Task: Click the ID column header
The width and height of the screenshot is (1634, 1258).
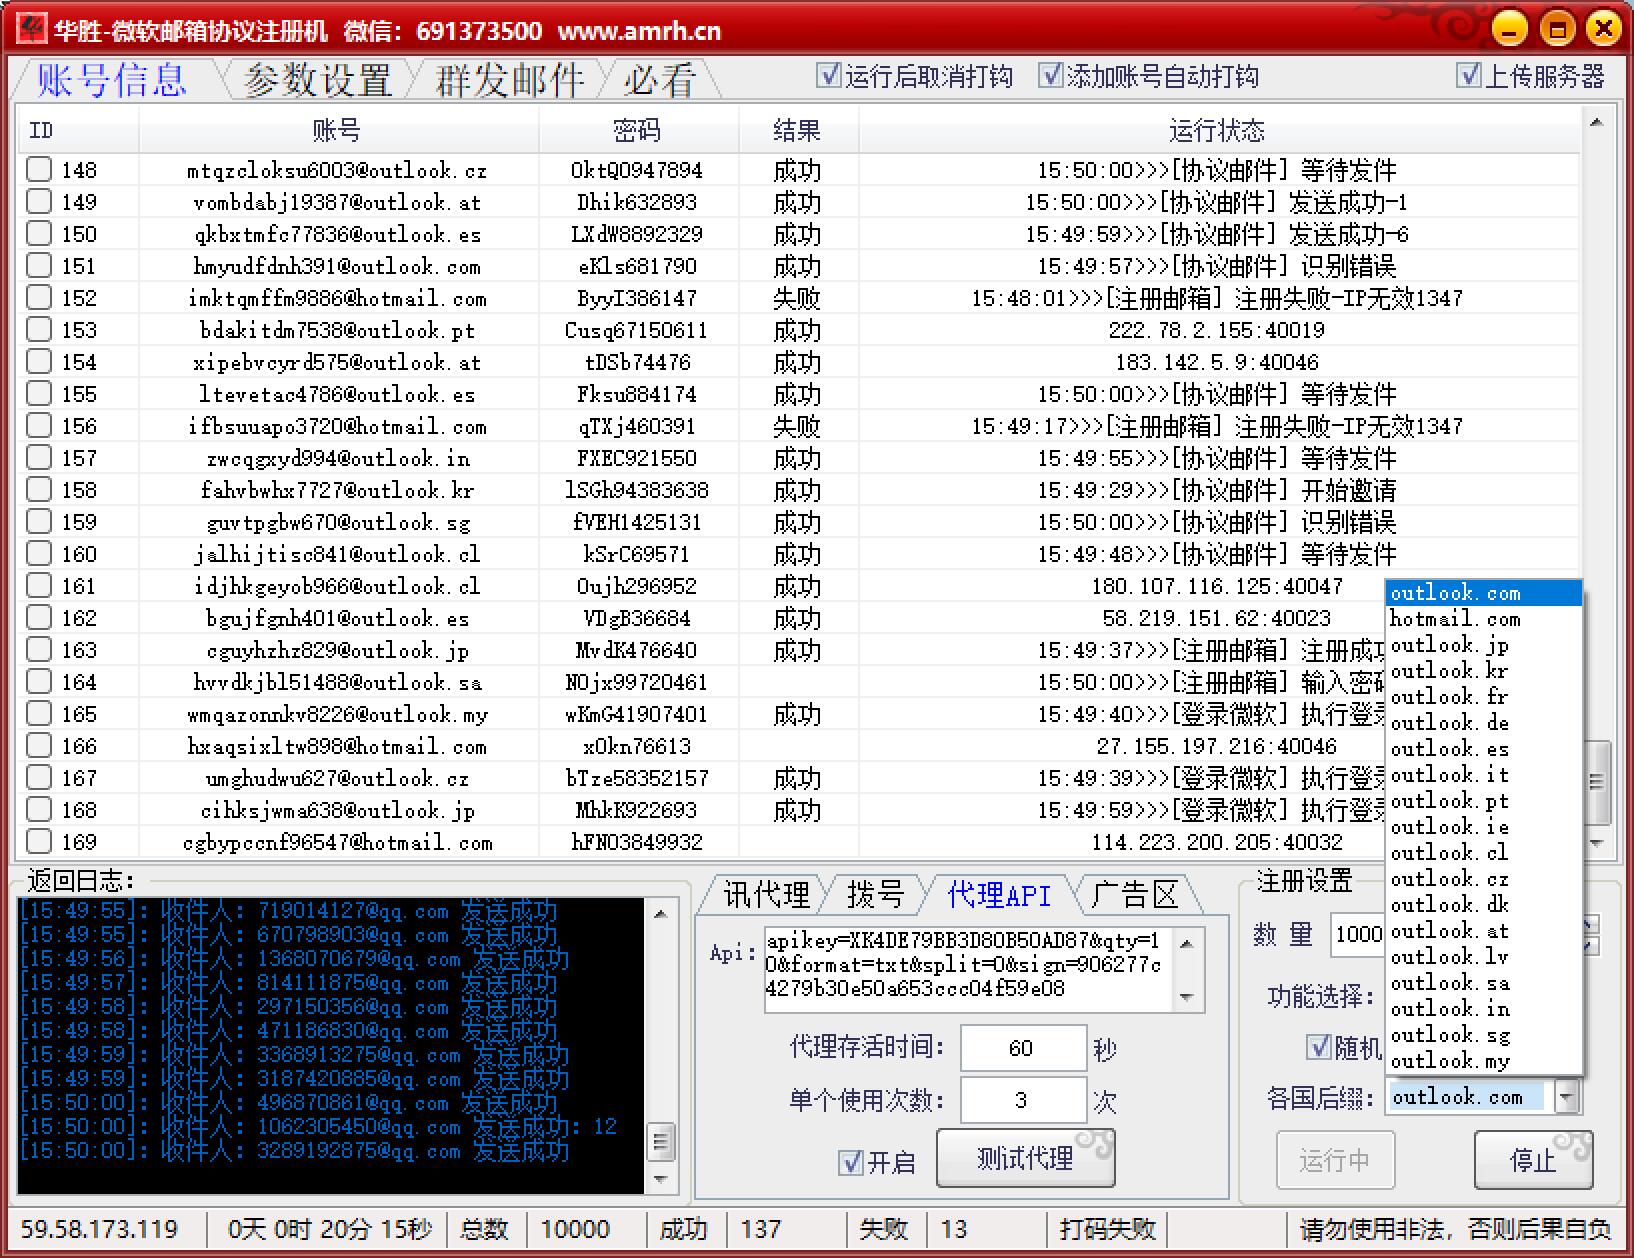Action: click(x=78, y=130)
